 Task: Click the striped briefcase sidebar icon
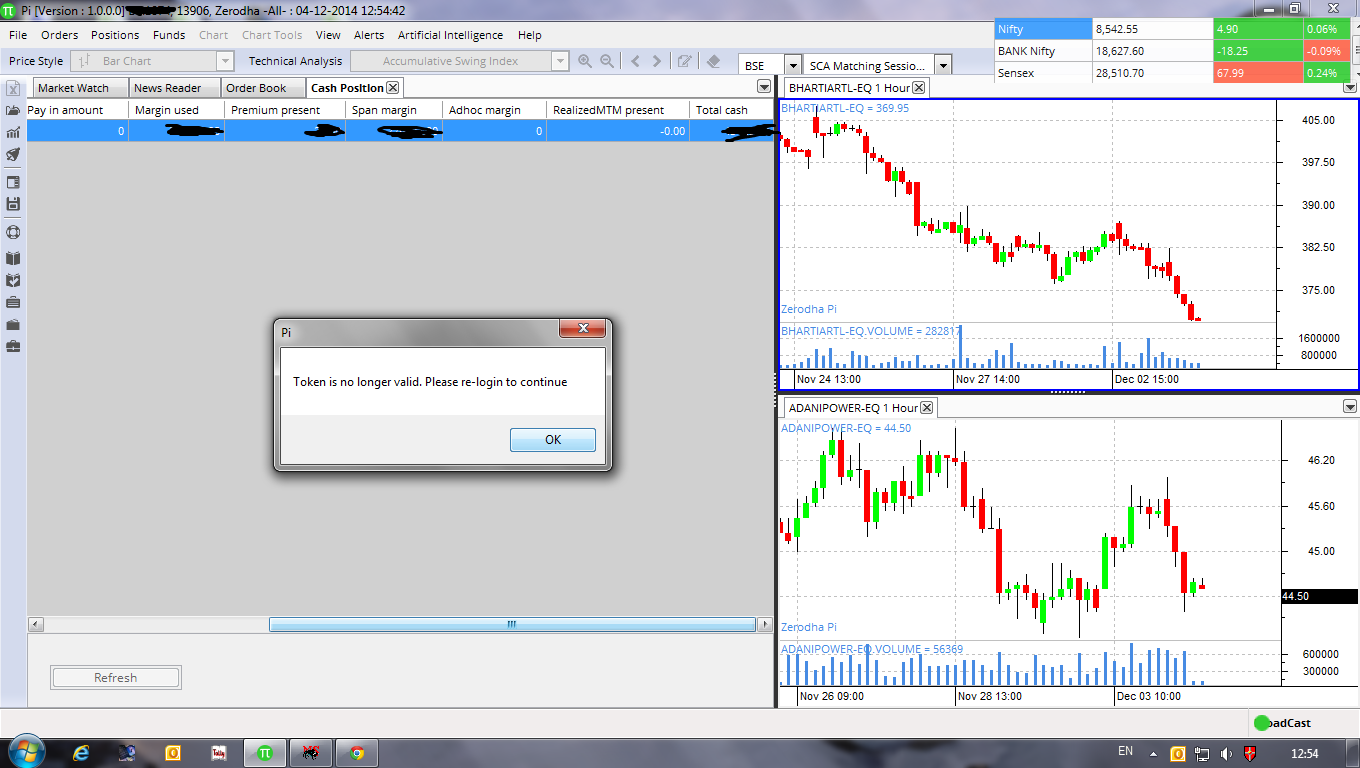click(x=13, y=303)
